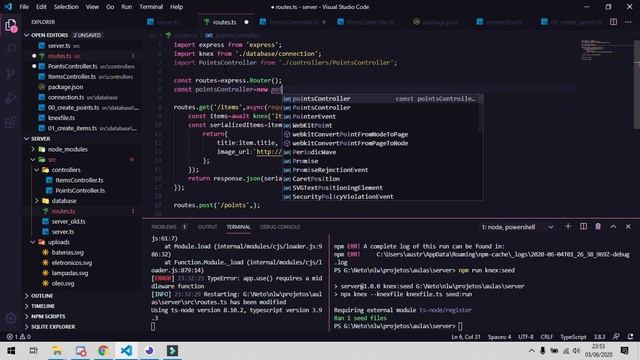
Task: Collapse the uploads folder
Action: coord(33,242)
